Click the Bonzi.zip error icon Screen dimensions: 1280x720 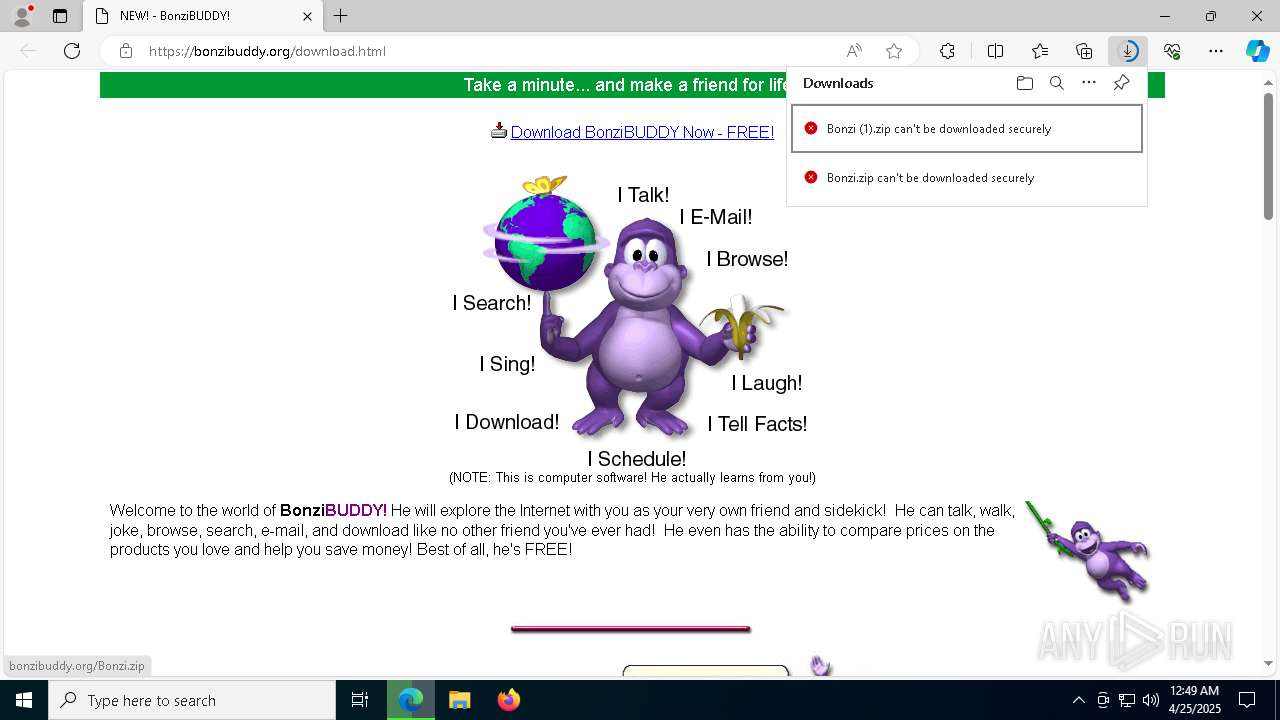811,177
